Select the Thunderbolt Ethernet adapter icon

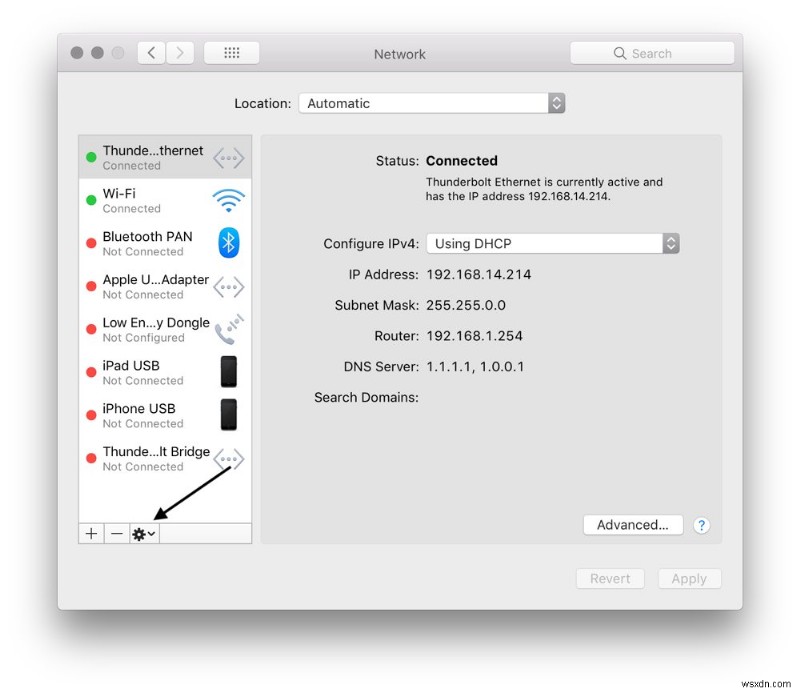tap(228, 156)
